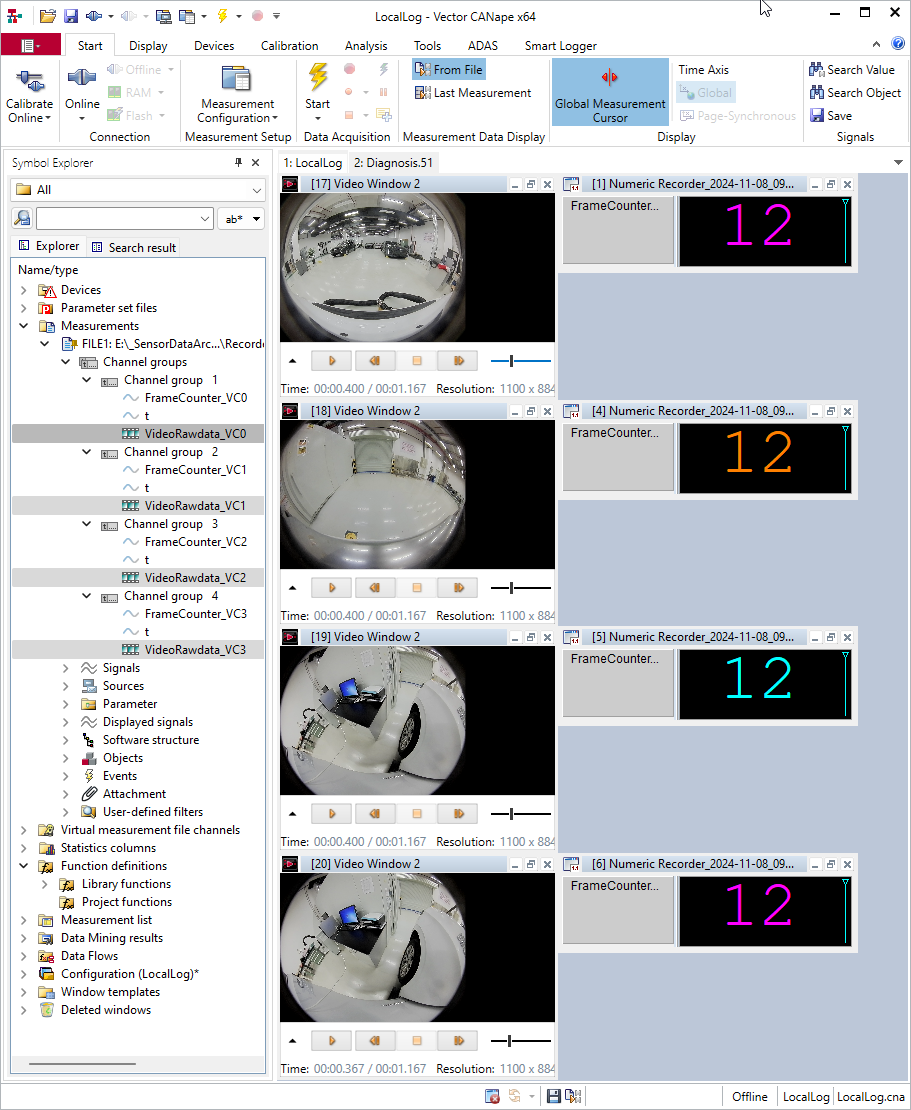Select VideoRawdata_VC2 in the tree
Image resolution: width=911 pixels, height=1110 pixels.
[x=195, y=578]
